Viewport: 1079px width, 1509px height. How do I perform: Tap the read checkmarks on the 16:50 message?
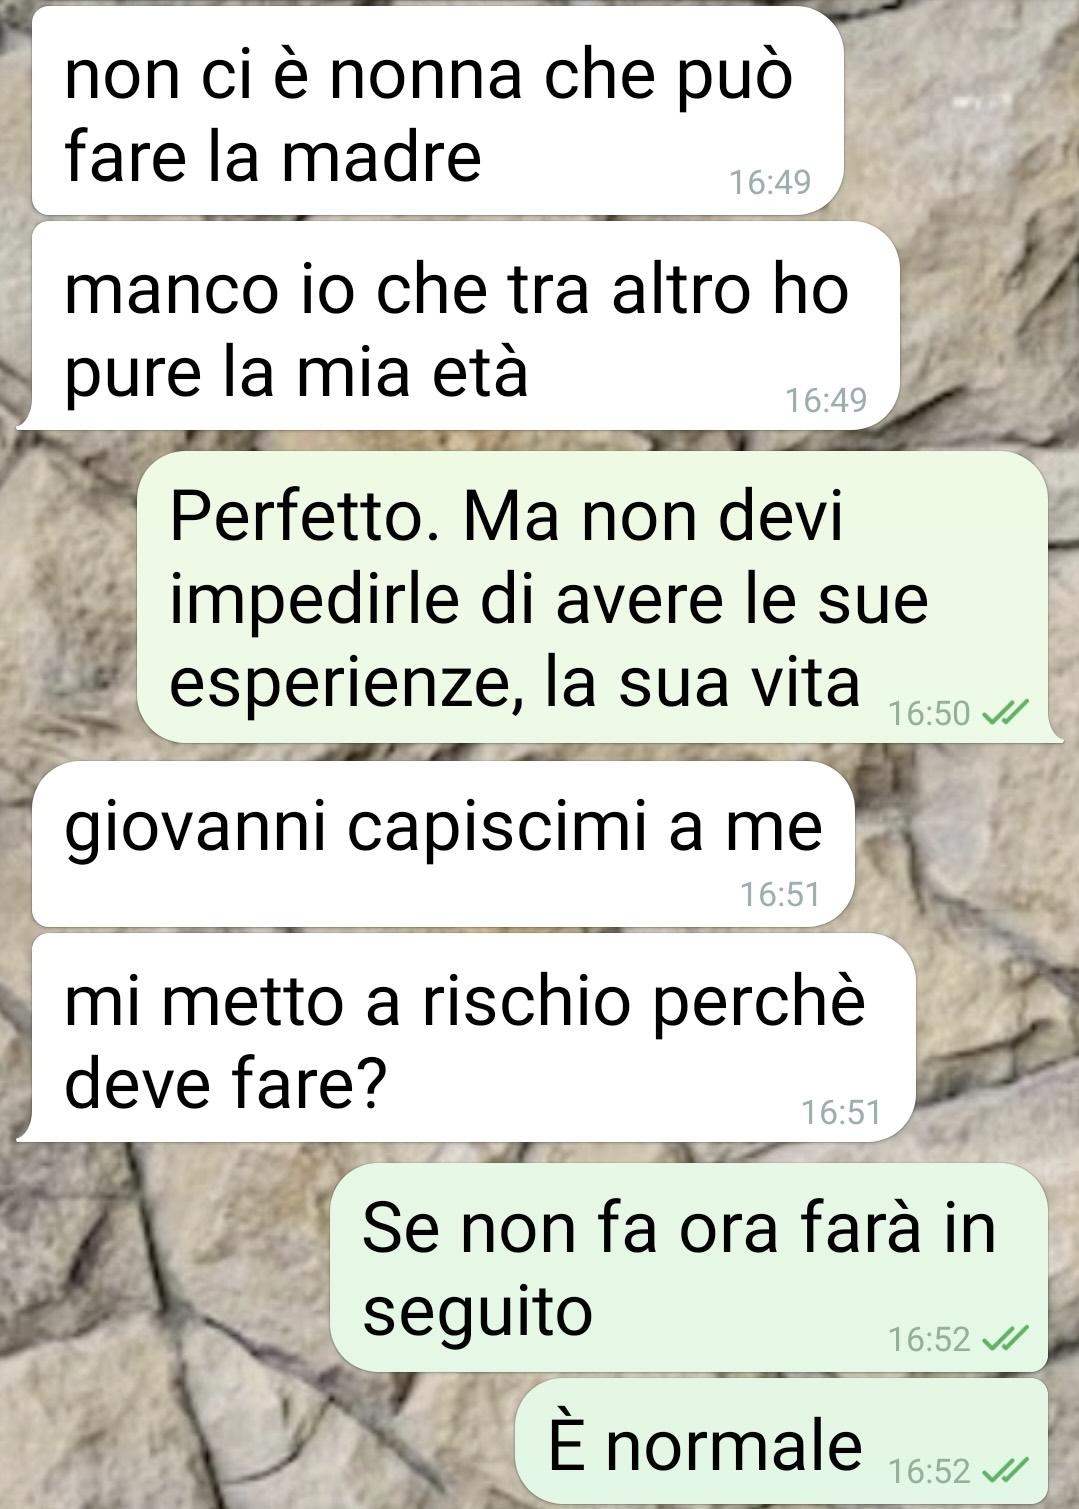click(1004, 713)
